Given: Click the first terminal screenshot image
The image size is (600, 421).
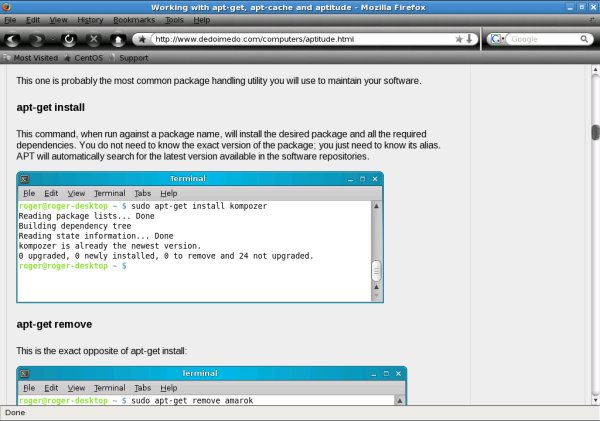Looking at the screenshot, I should click(200, 237).
